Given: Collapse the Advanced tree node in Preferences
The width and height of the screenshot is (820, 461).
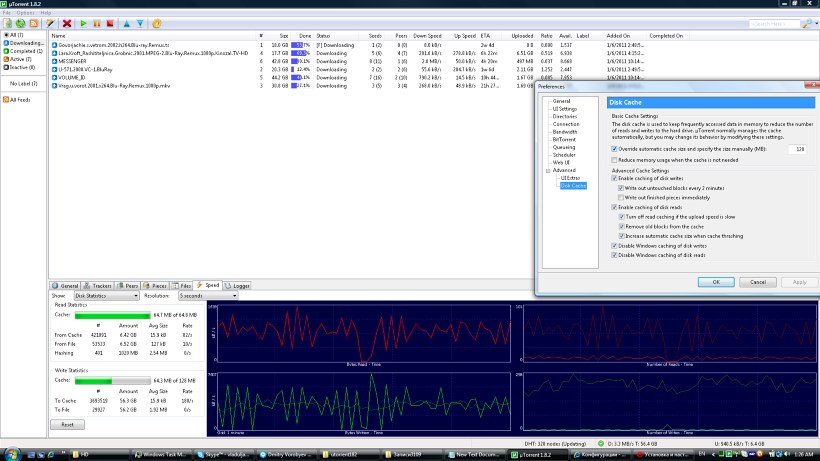Looking at the screenshot, I should pyautogui.click(x=547, y=171).
